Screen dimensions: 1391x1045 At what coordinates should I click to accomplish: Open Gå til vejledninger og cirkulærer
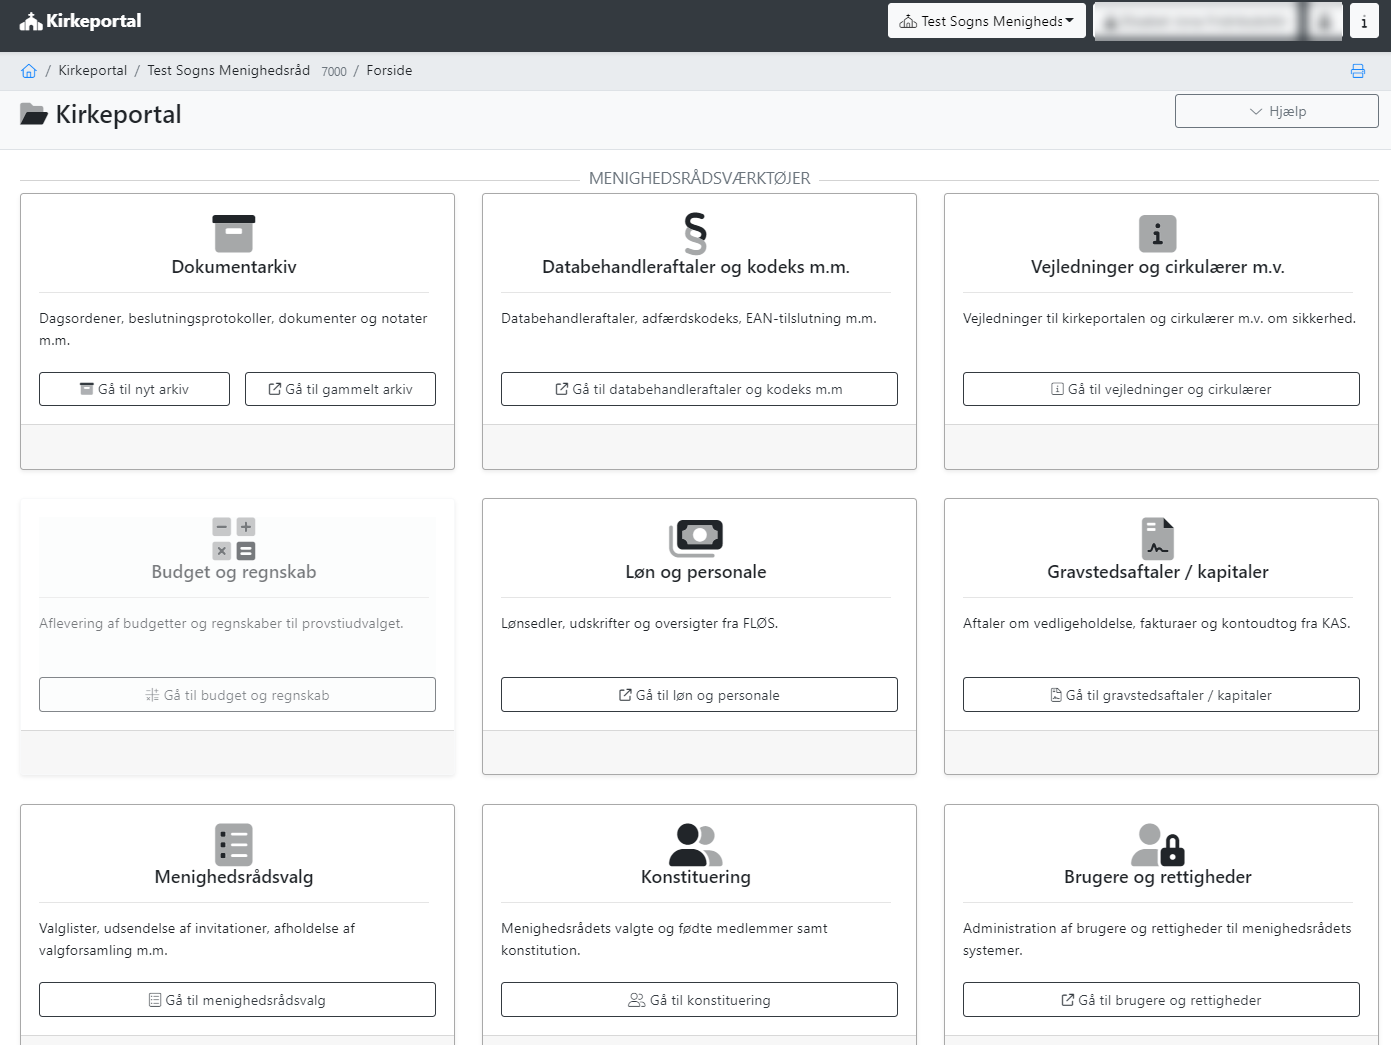click(1161, 389)
